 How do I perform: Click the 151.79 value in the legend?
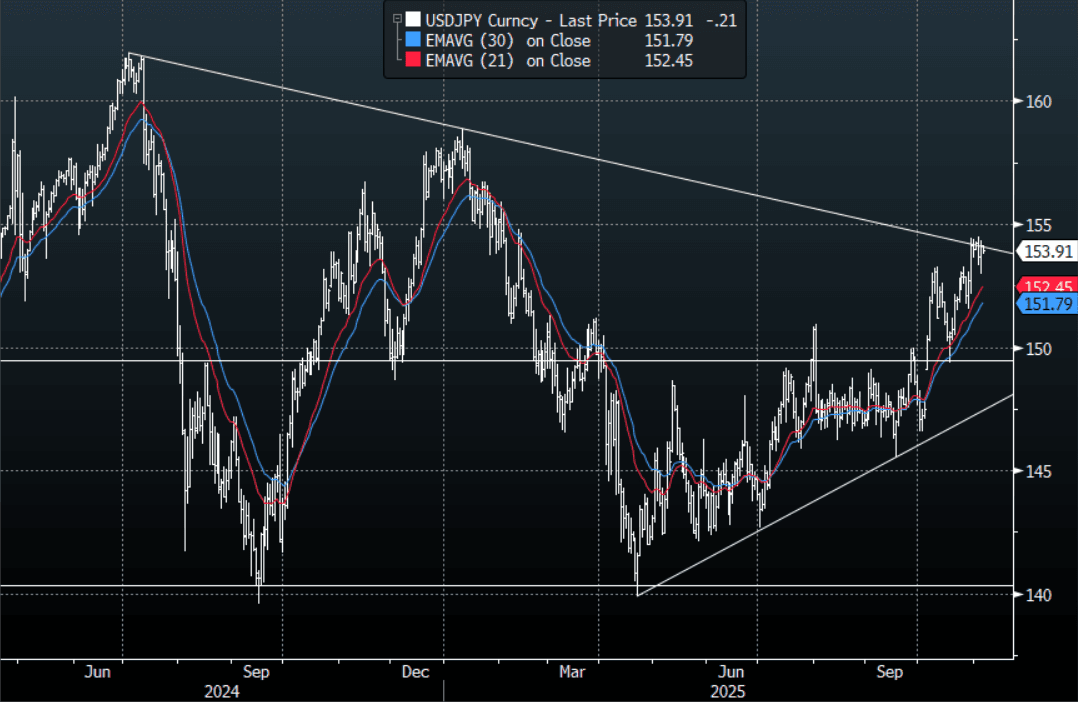668,41
